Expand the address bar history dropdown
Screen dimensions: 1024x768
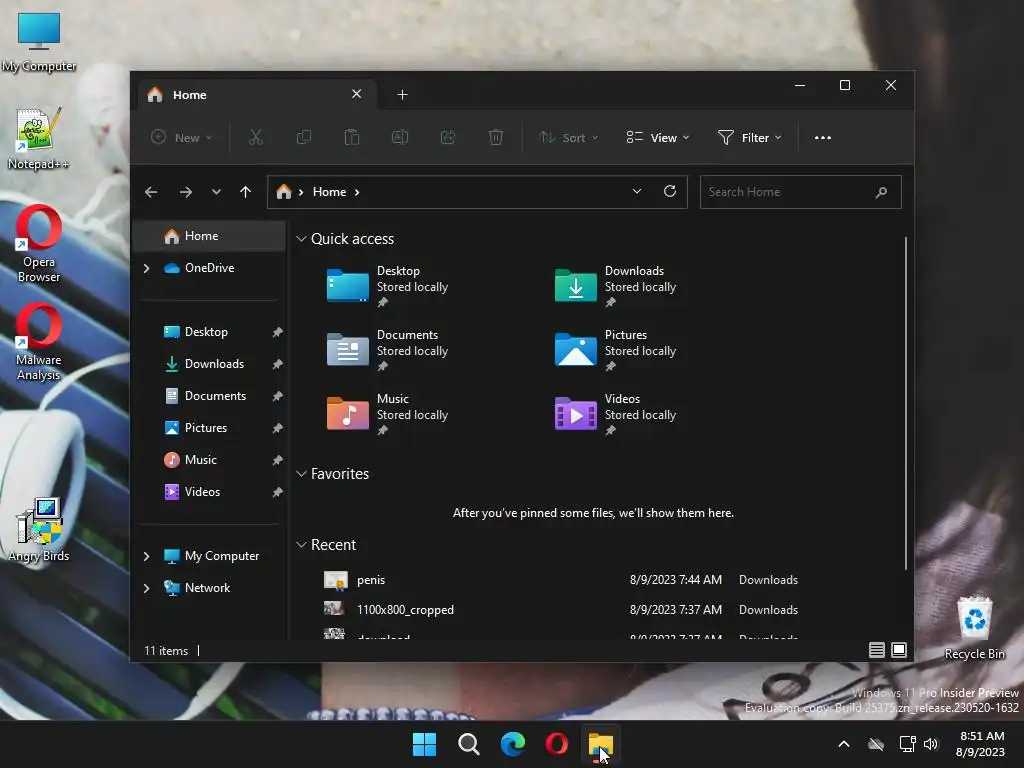coord(637,191)
